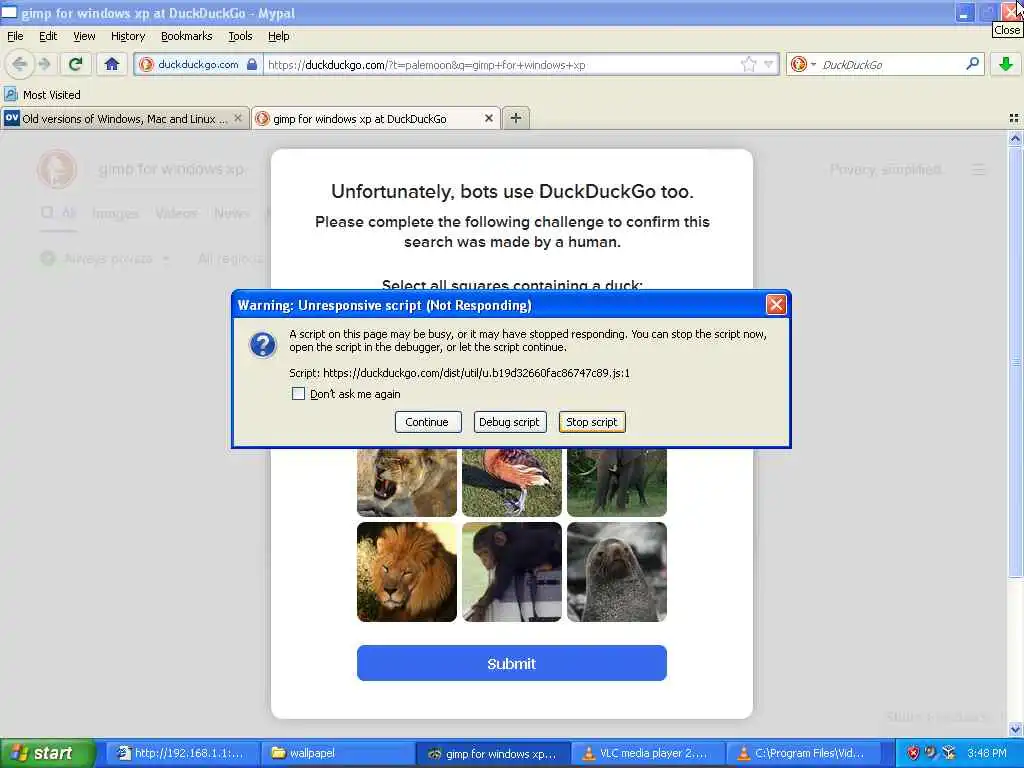Select the chimpanzee image square

[512, 571]
